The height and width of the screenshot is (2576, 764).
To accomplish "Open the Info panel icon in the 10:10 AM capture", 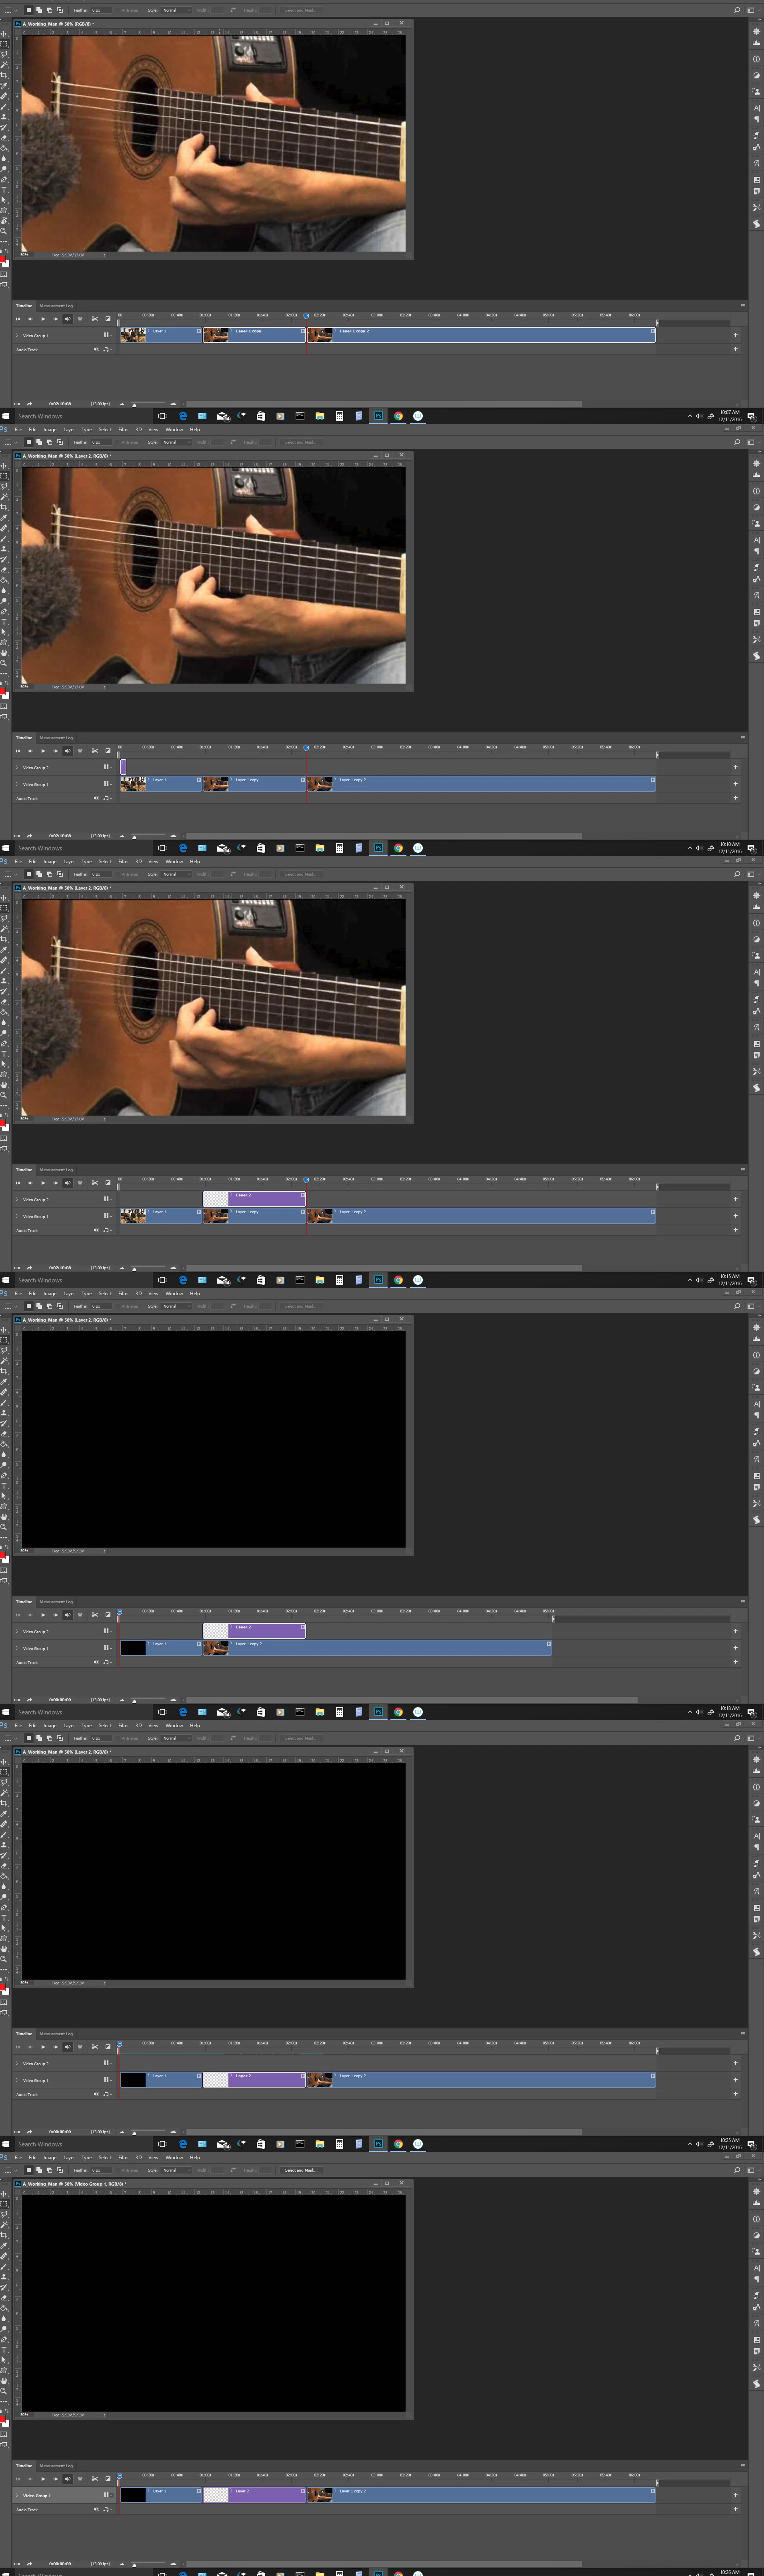I will pos(756,491).
